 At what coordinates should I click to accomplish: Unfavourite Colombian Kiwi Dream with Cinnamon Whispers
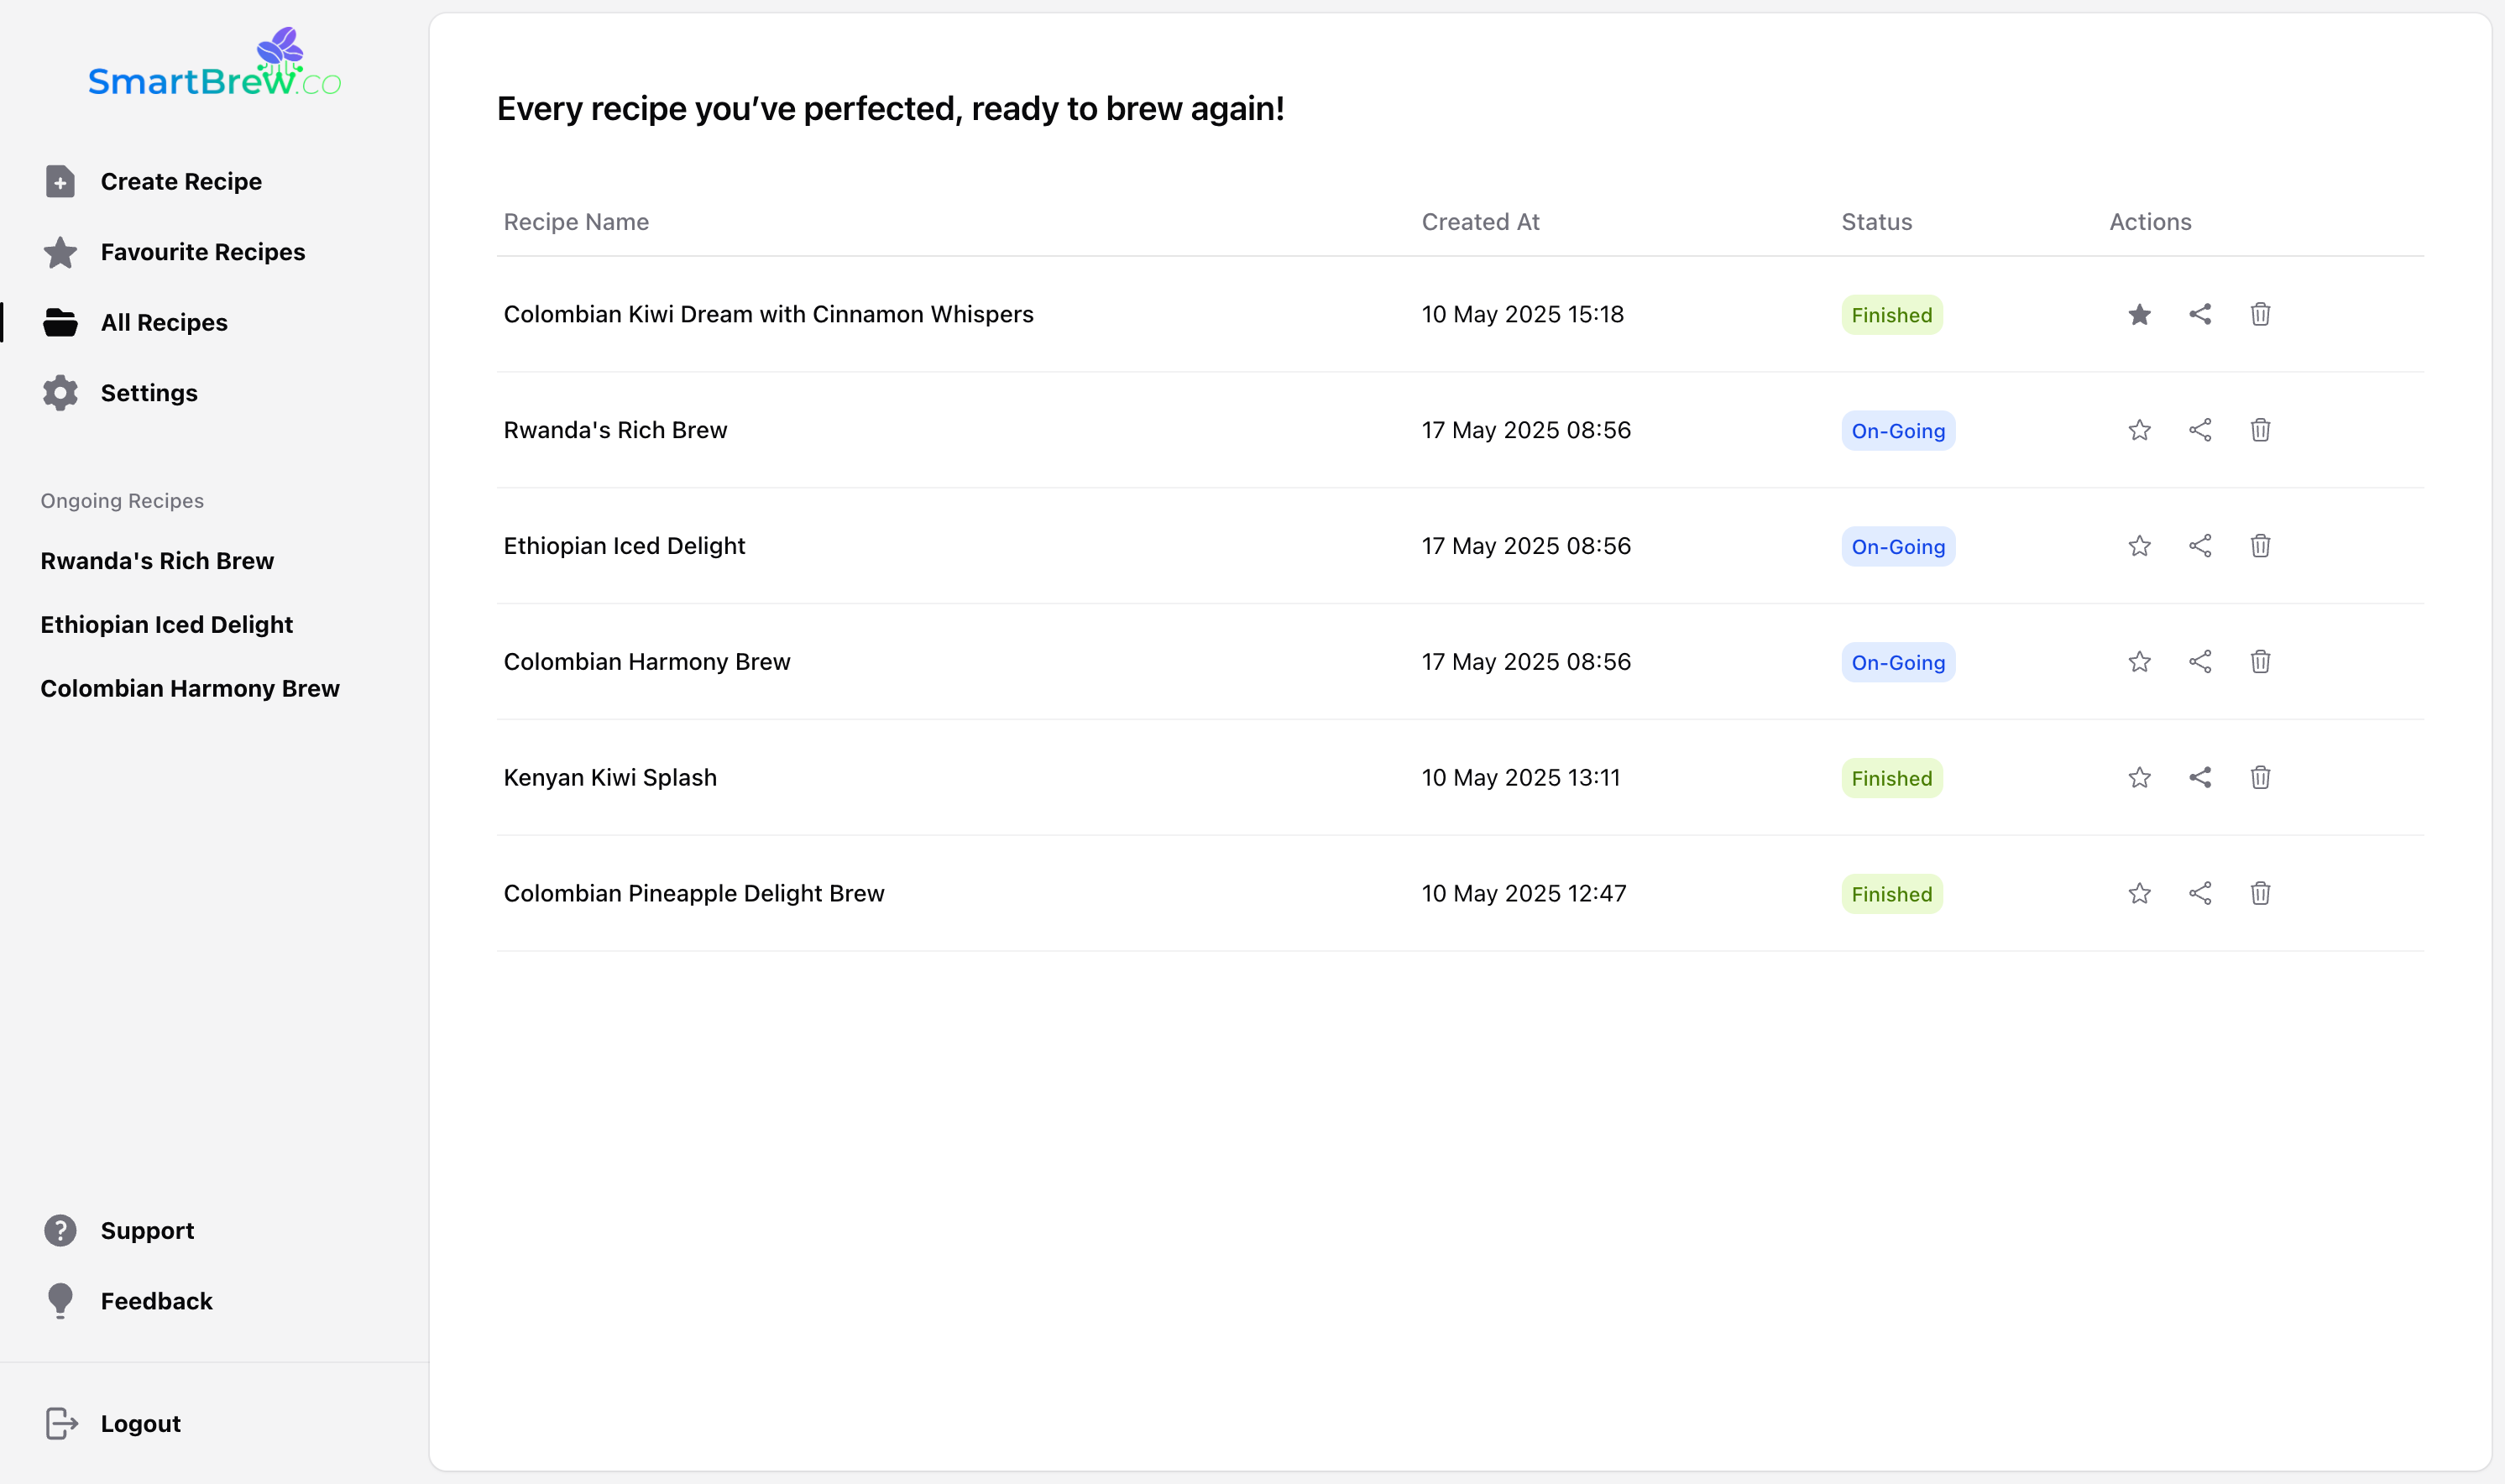[x=2139, y=315]
